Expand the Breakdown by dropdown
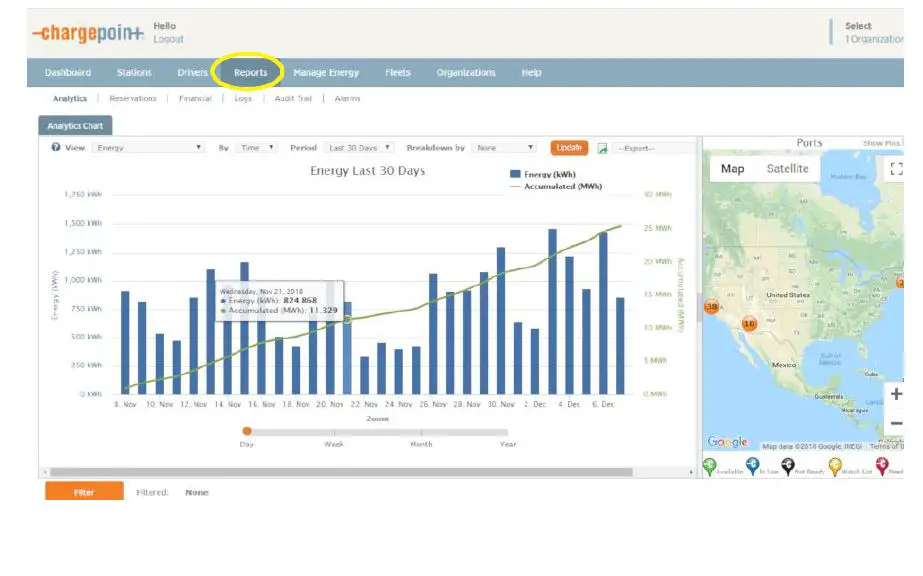 505,148
